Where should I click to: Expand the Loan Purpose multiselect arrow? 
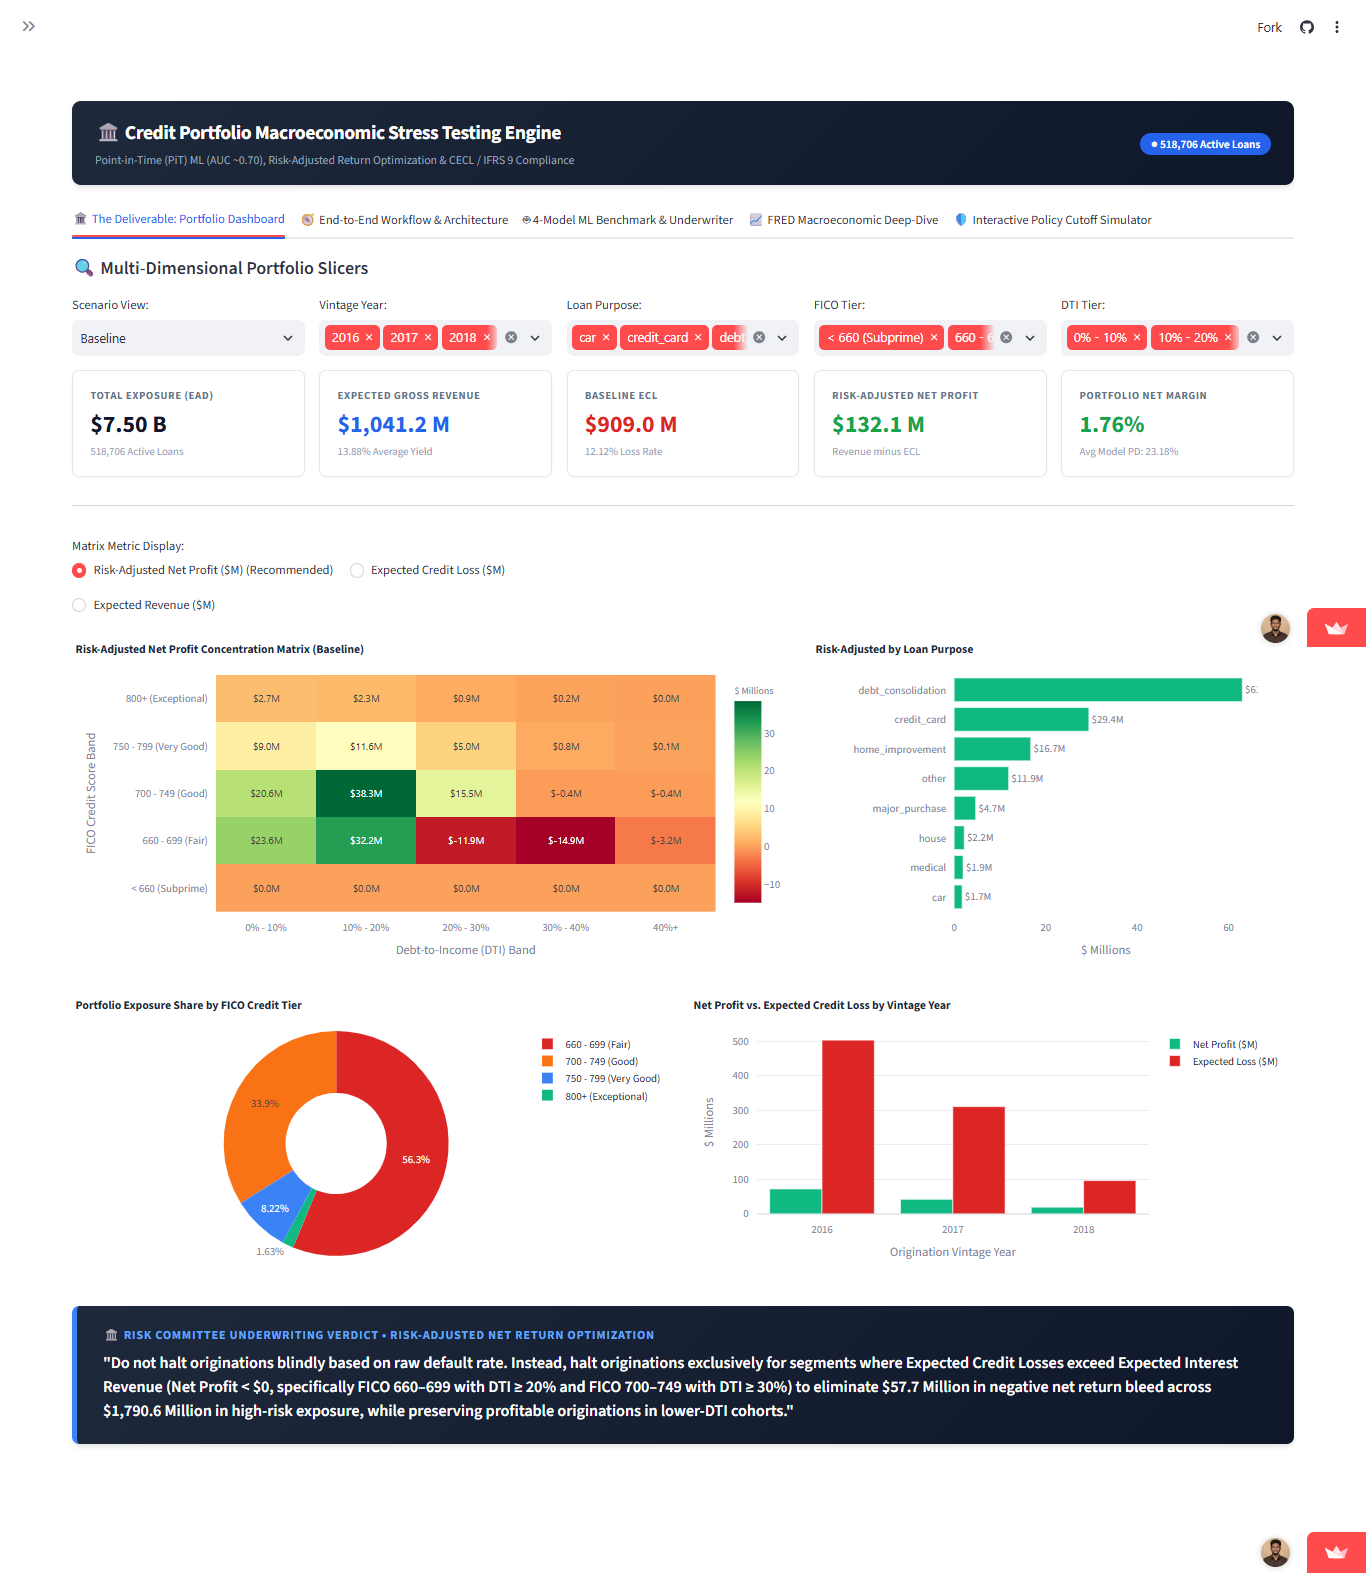coord(782,338)
